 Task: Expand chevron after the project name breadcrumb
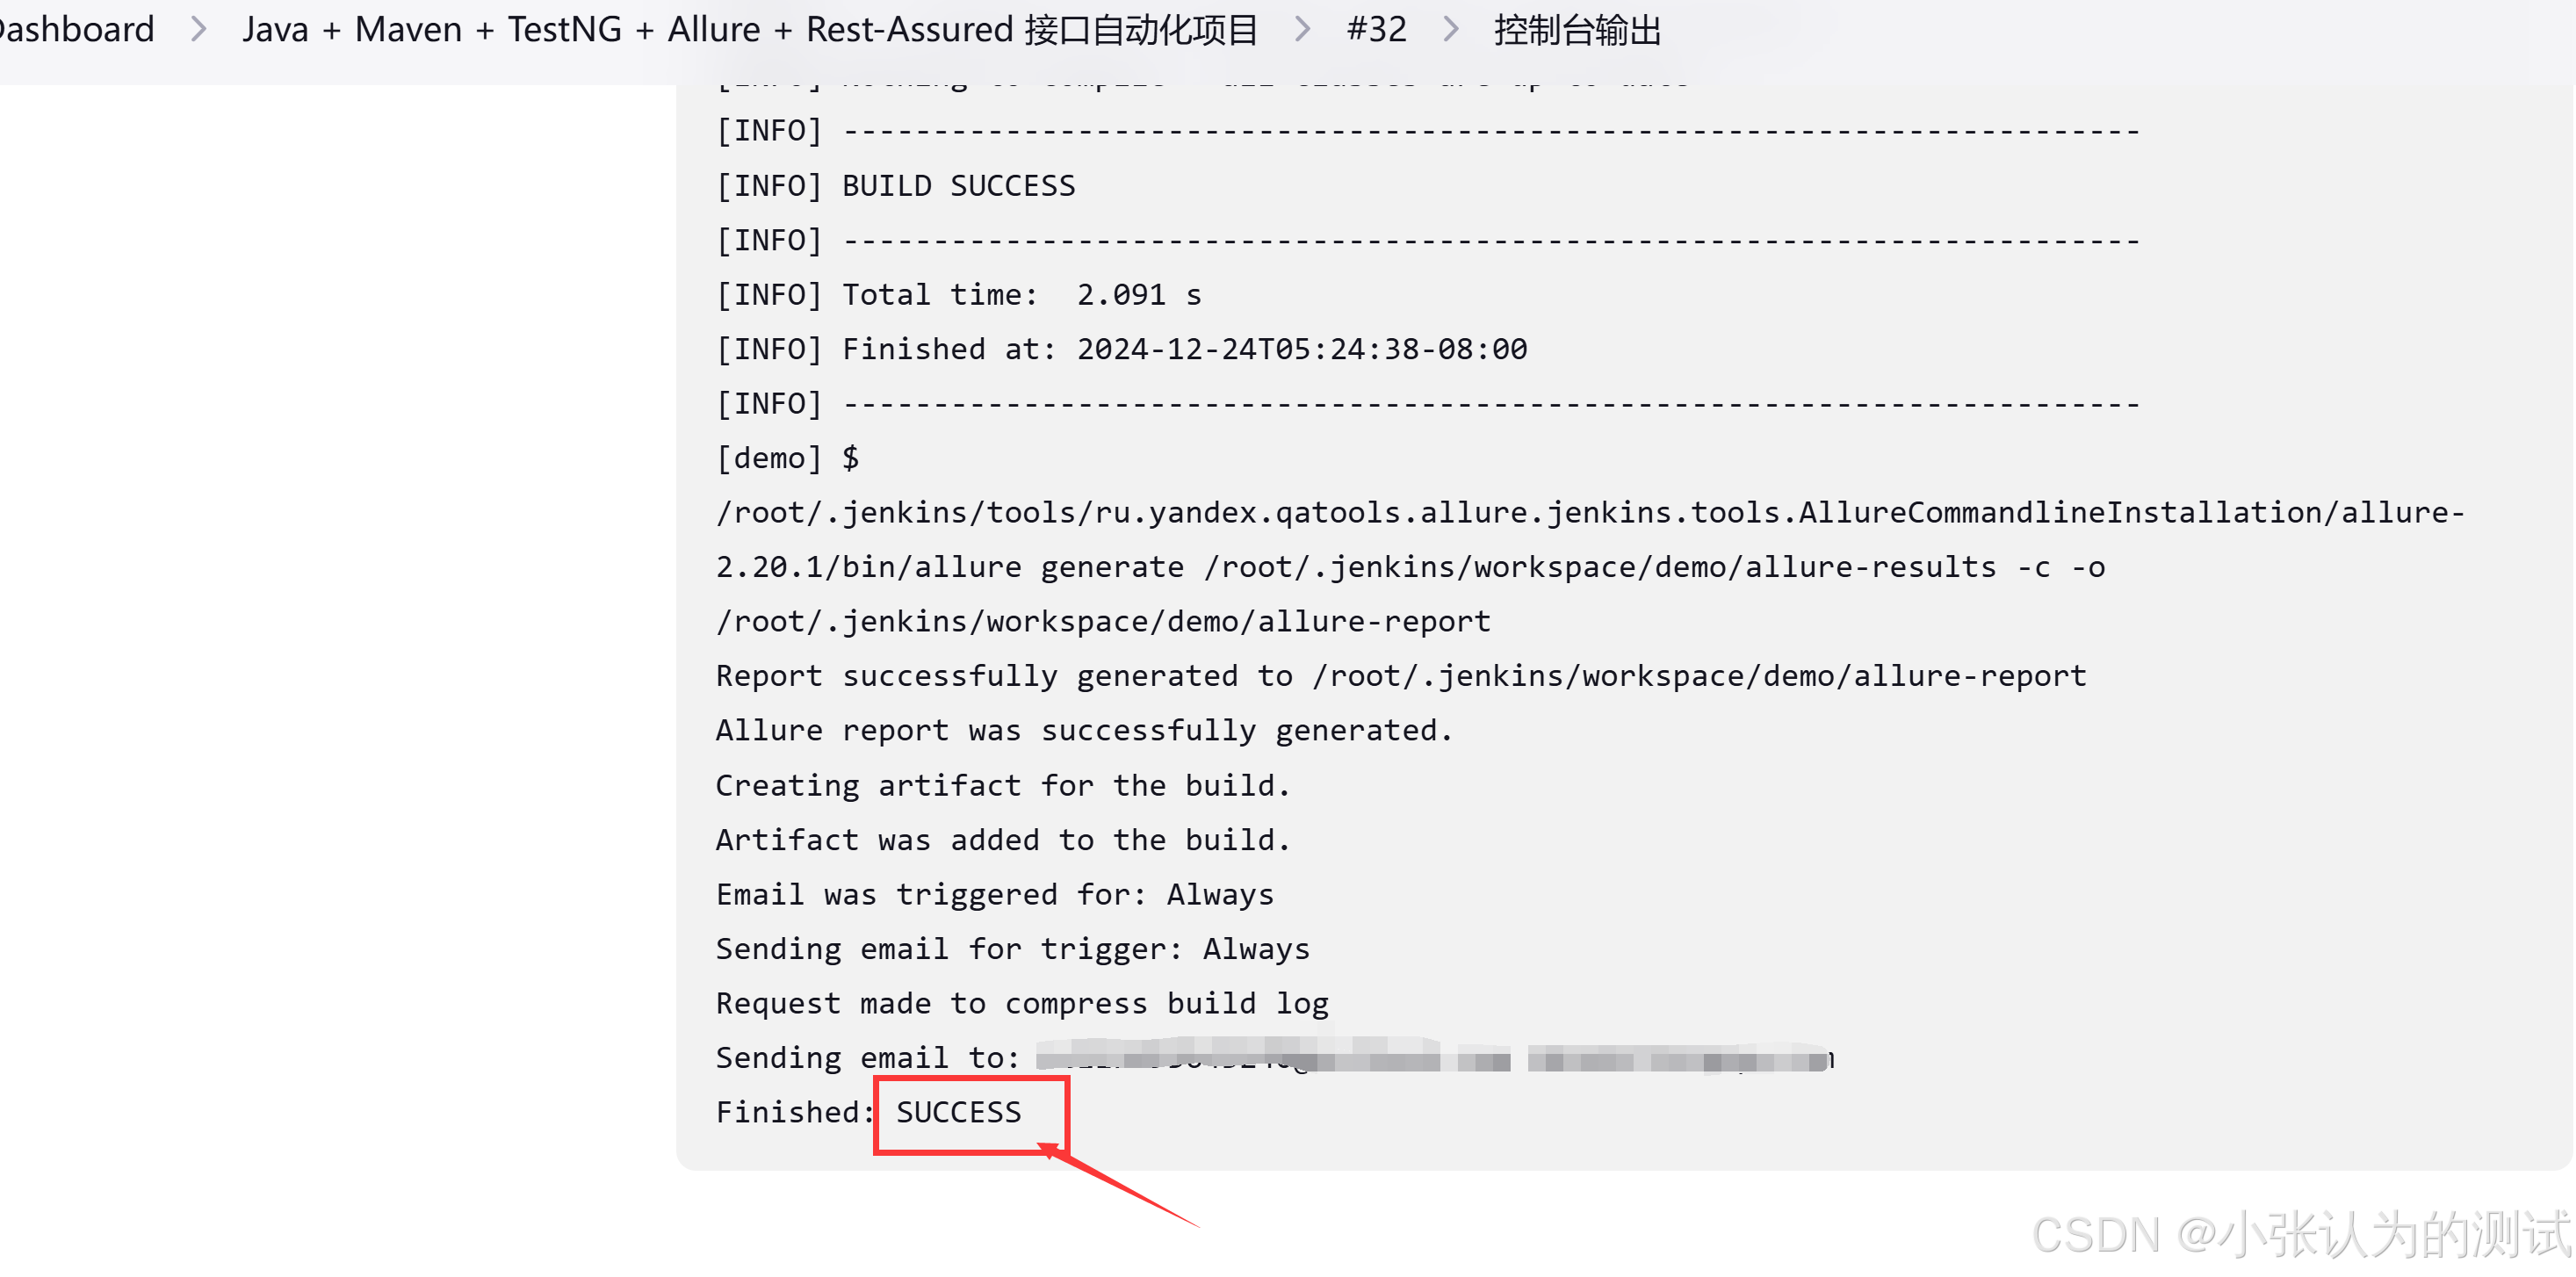pyautogui.click(x=1302, y=29)
